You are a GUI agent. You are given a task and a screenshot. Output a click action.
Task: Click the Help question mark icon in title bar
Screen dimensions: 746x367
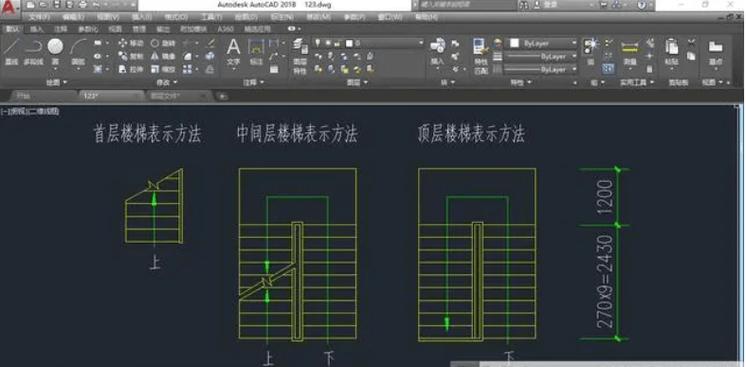click(x=641, y=5)
